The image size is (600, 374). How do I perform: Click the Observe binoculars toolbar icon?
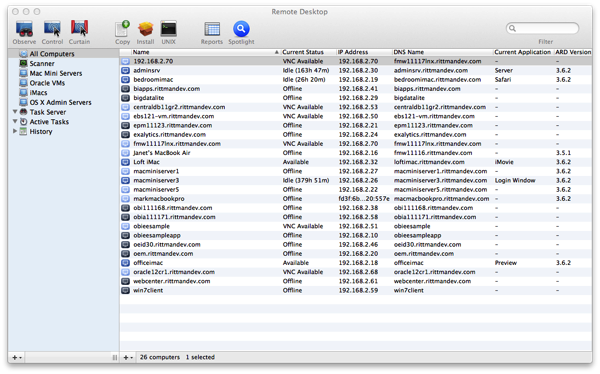(24, 29)
